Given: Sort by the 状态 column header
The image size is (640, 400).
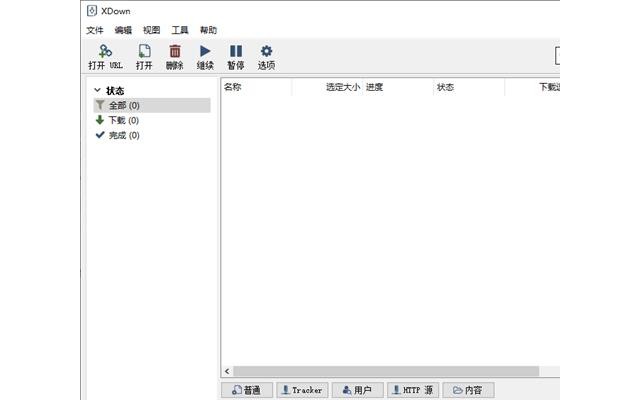Looking at the screenshot, I should (469, 87).
